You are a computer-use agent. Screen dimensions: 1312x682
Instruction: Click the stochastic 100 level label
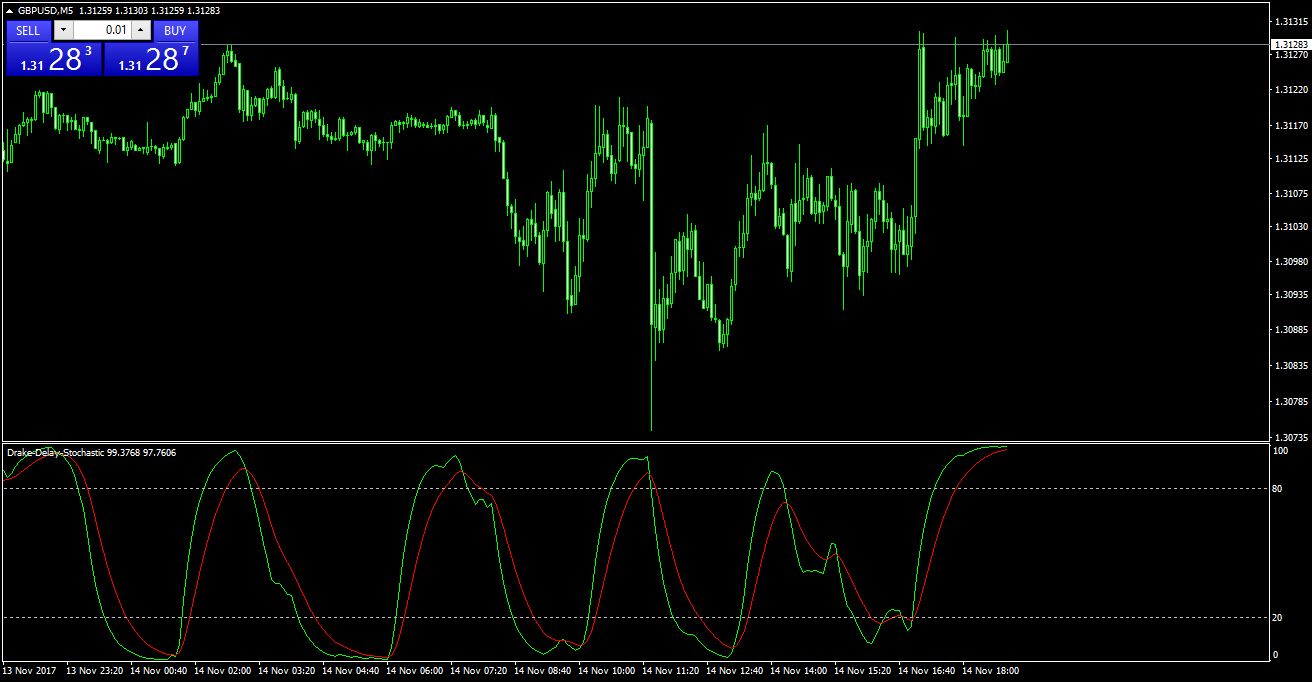tap(1280, 451)
